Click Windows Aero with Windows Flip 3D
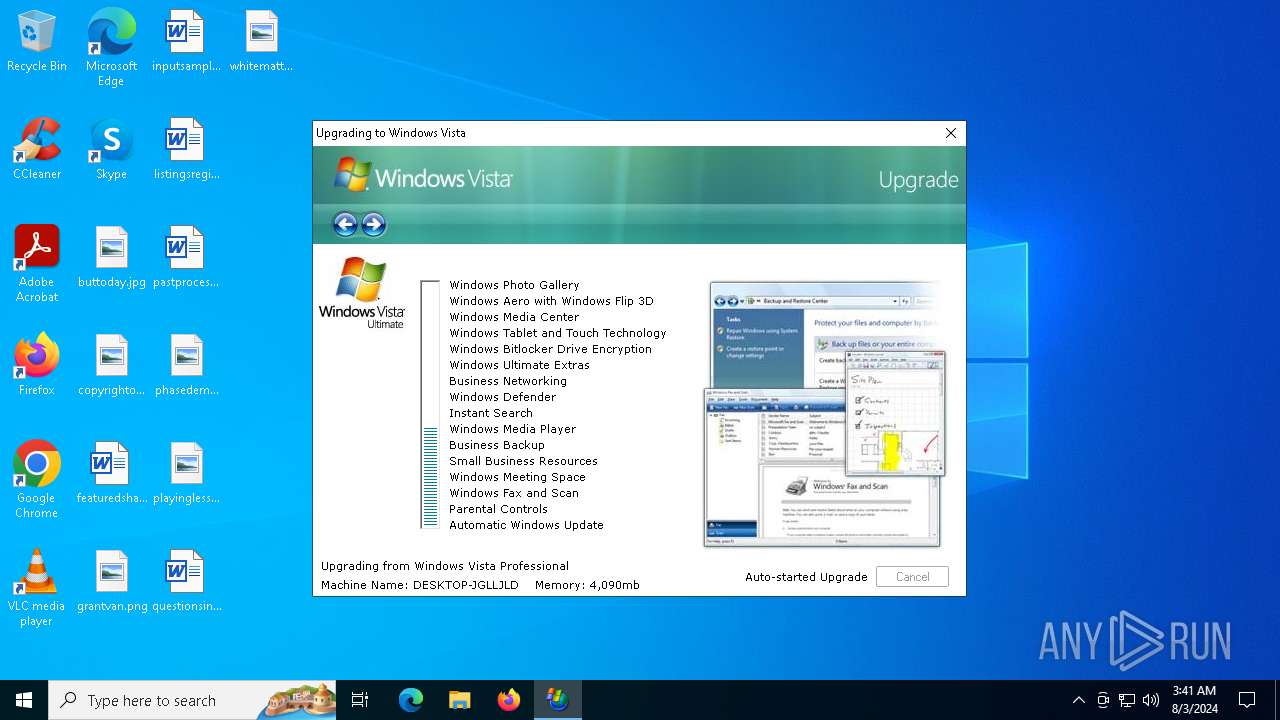This screenshot has width=1280, height=720. pos(551,301)
